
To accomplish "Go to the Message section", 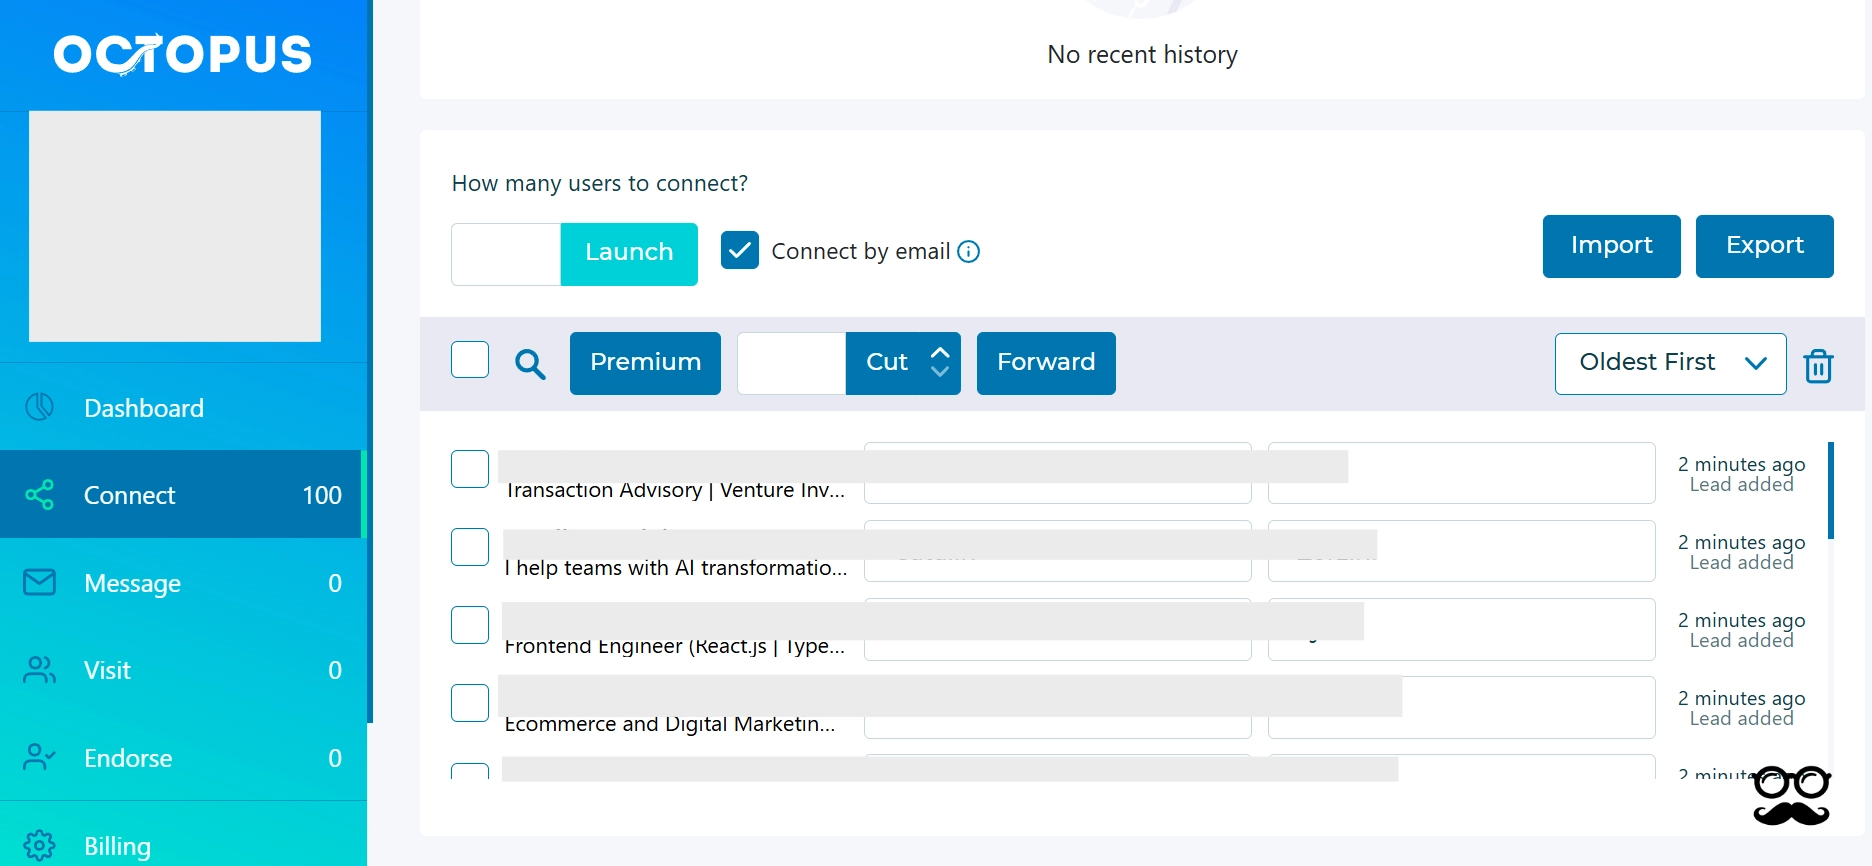I will (x=183, y=582).
